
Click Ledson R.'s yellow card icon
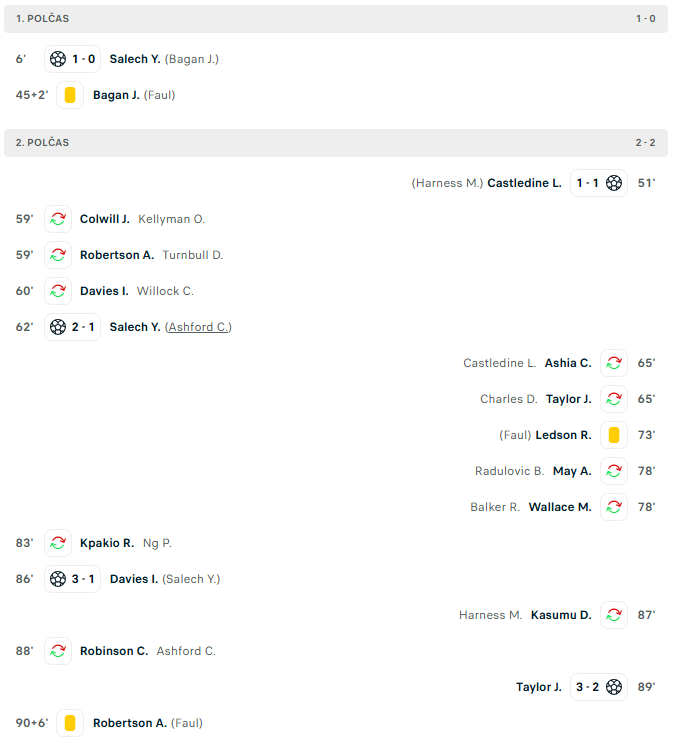pos(614,435)
